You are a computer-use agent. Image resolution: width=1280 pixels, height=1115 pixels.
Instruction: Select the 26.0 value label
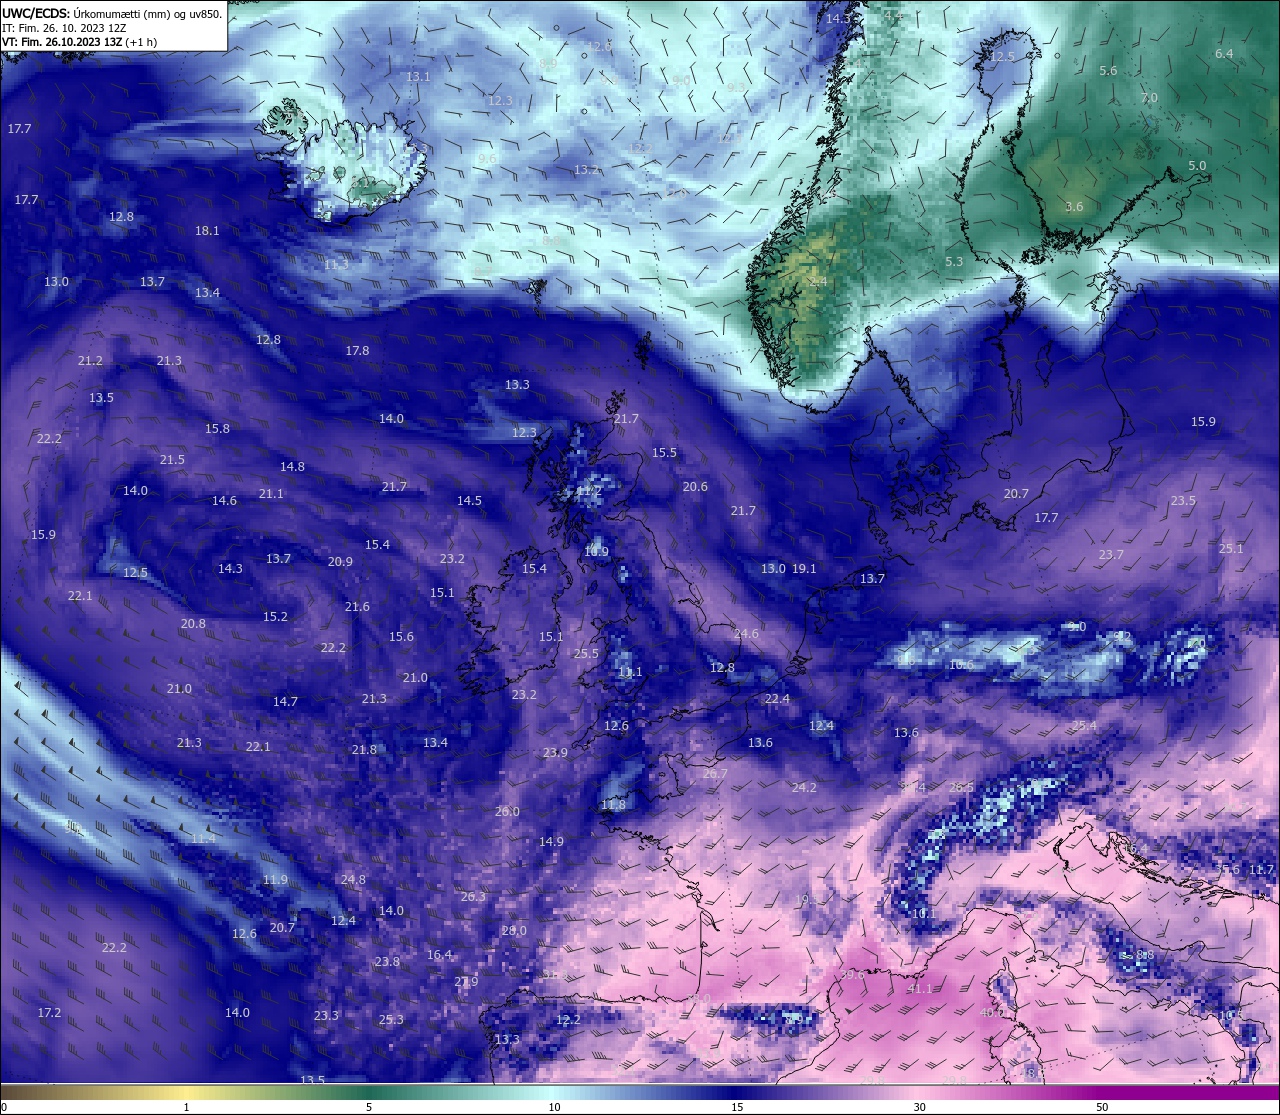coord(507,812)
